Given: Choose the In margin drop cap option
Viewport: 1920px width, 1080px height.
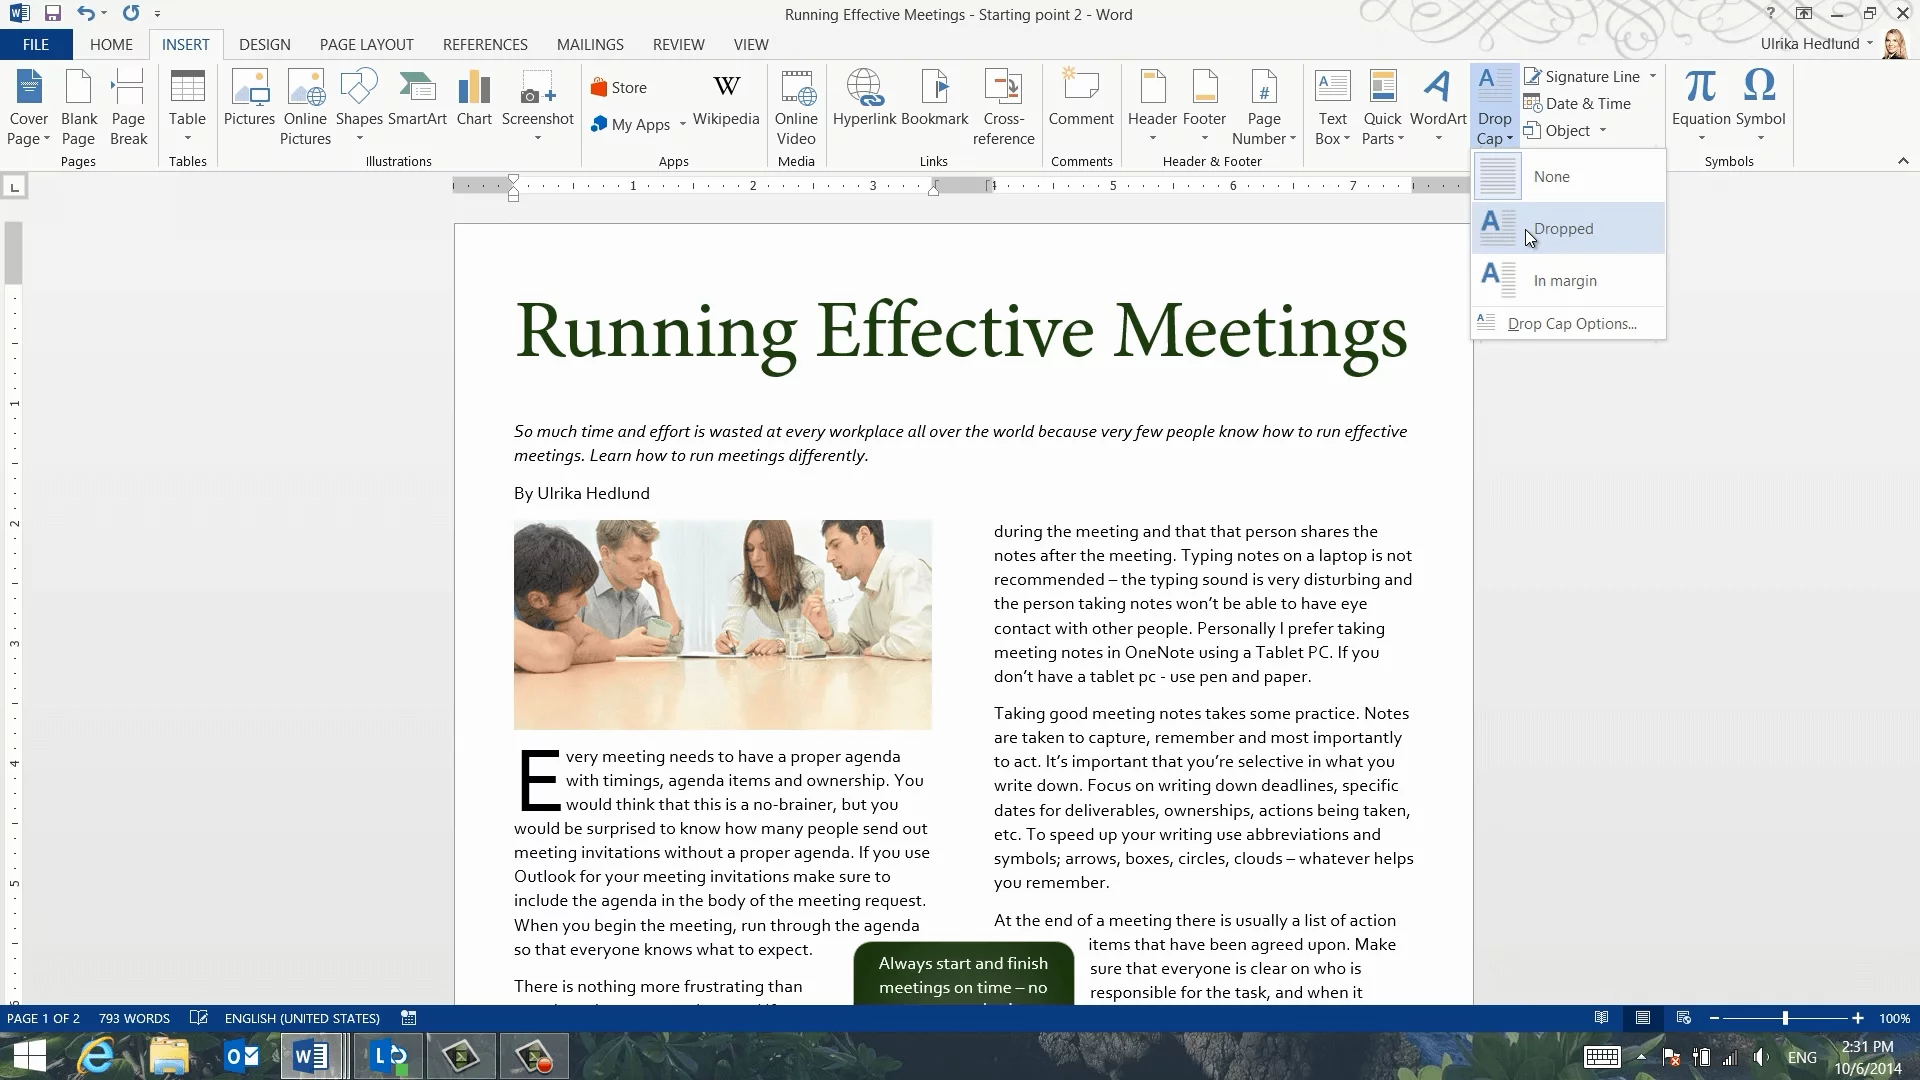Looking at the screenshot, I should [1566, 281].
